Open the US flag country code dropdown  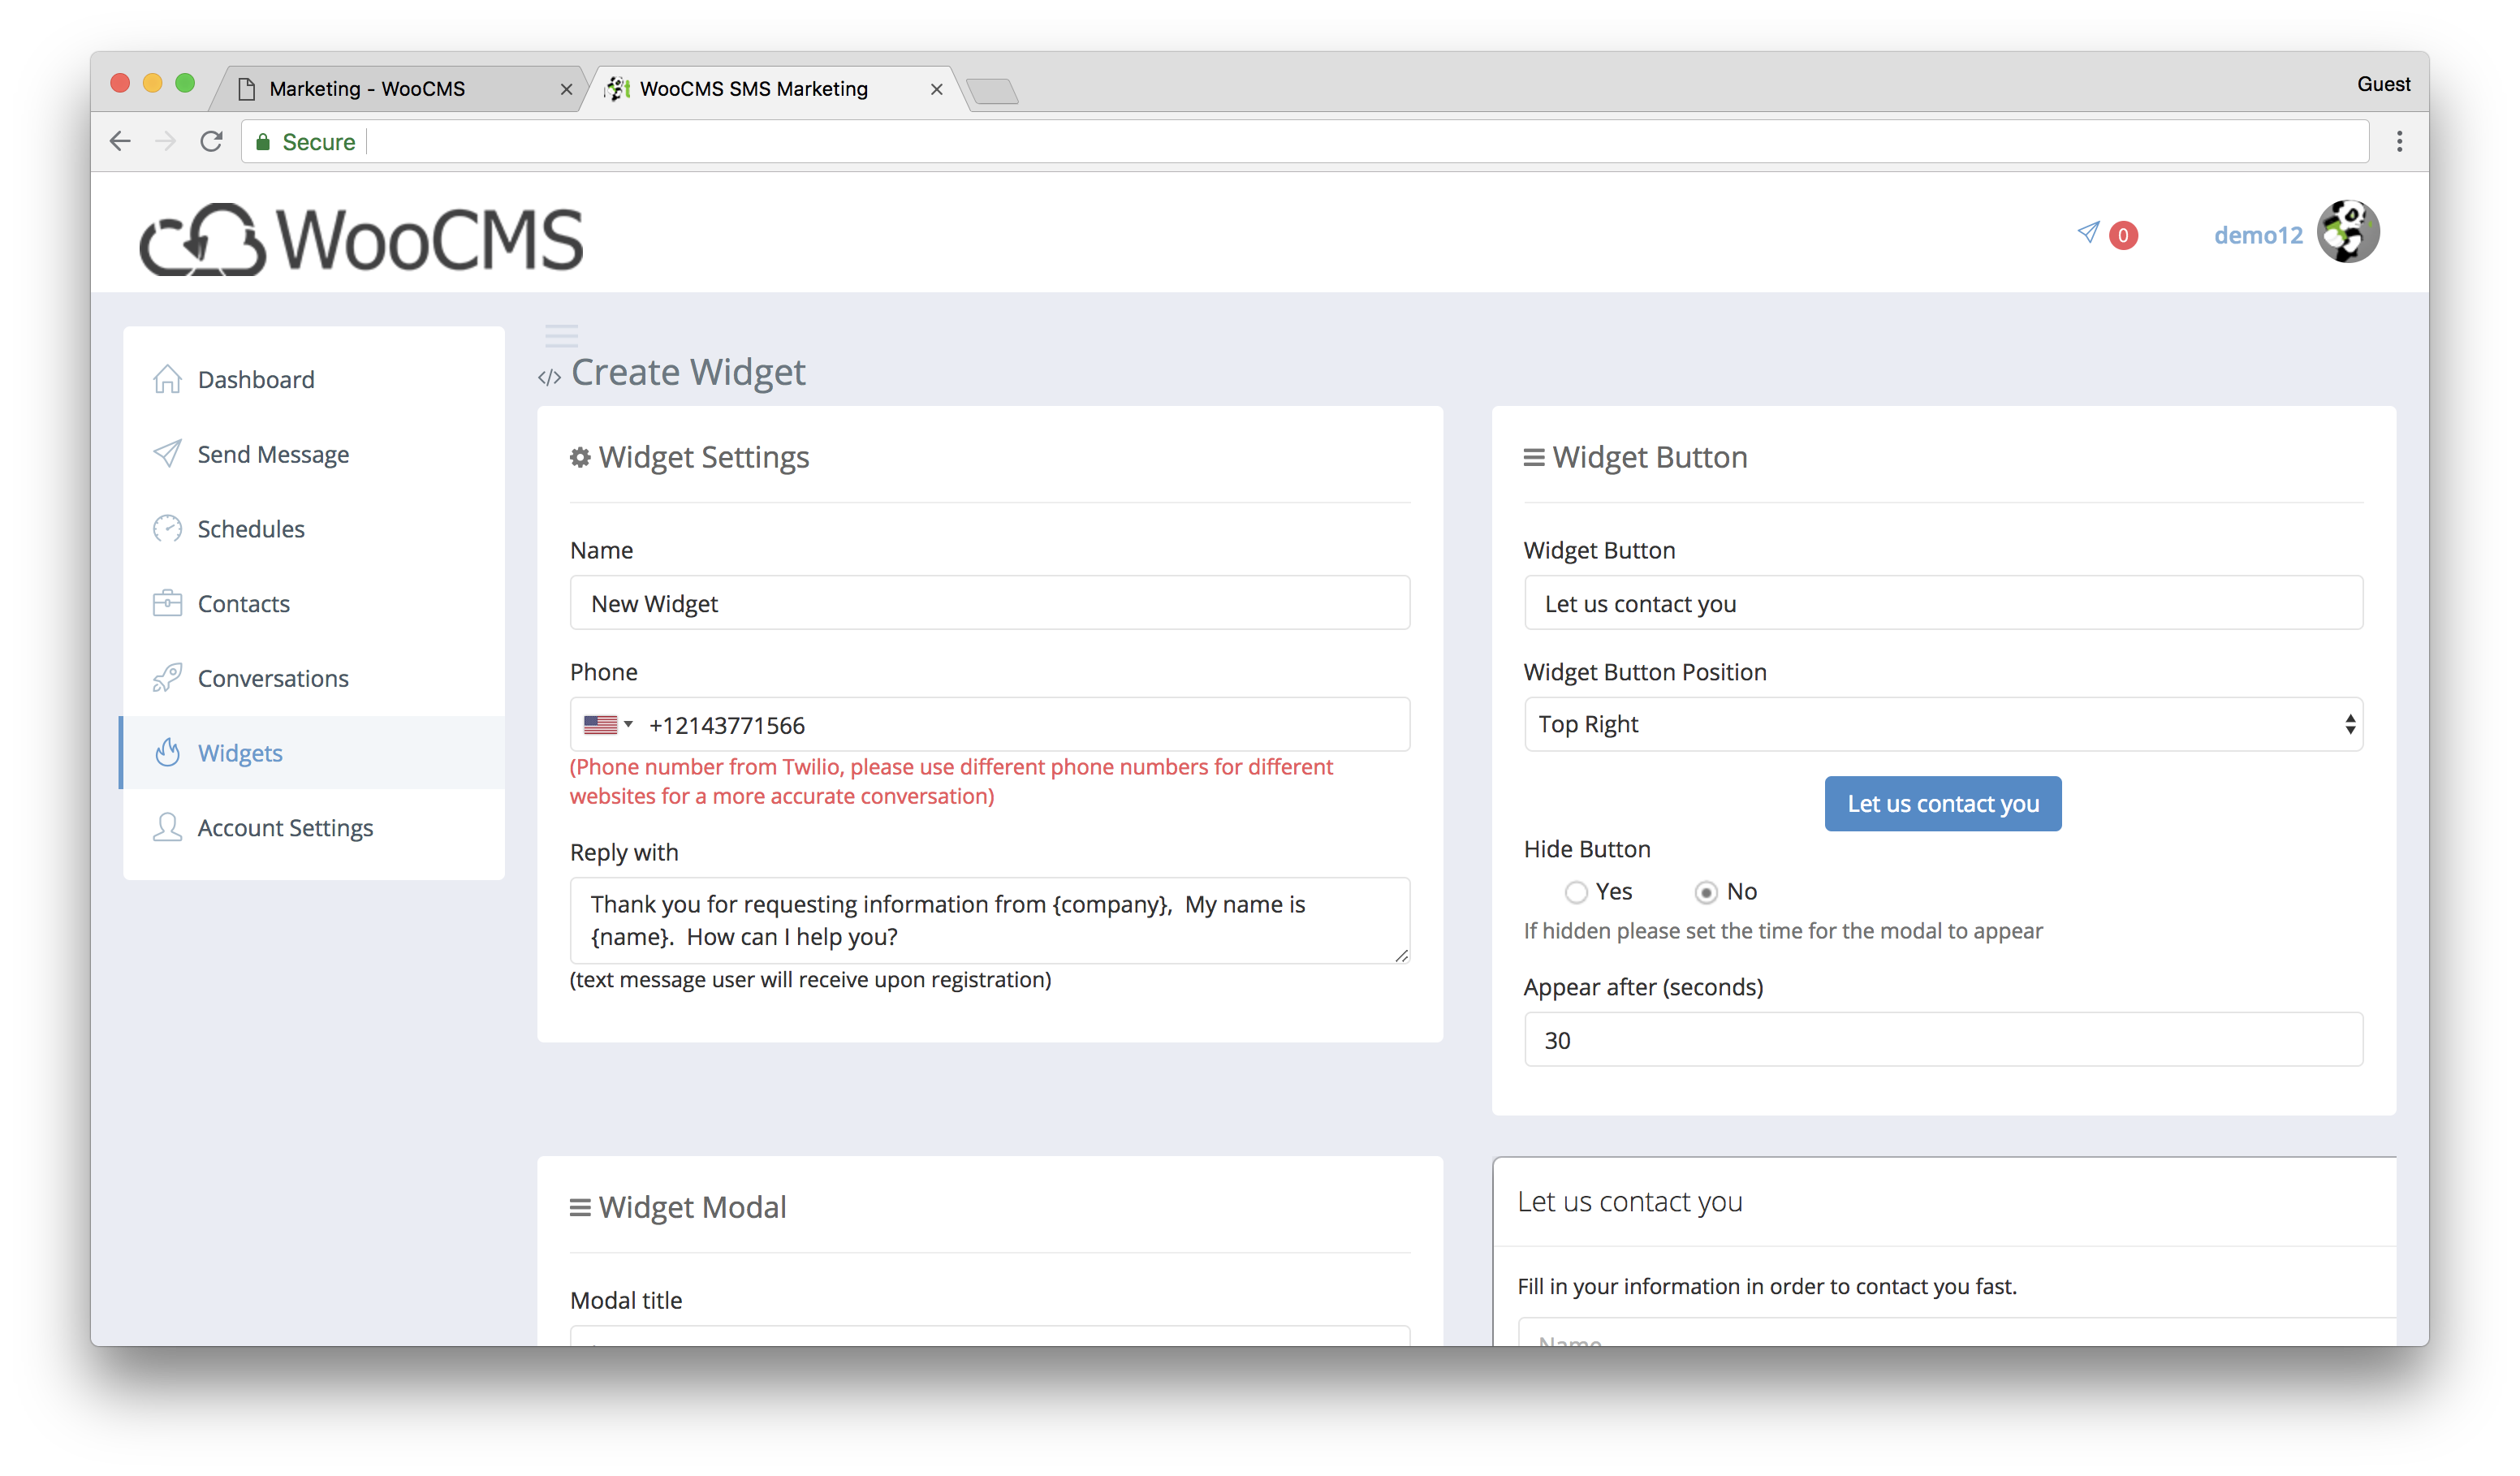click(608, 724)
